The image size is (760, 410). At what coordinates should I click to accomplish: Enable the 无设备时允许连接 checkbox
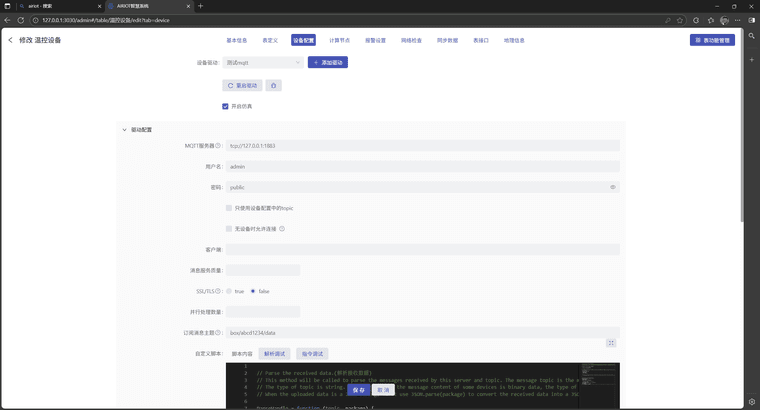click(229, 229)
